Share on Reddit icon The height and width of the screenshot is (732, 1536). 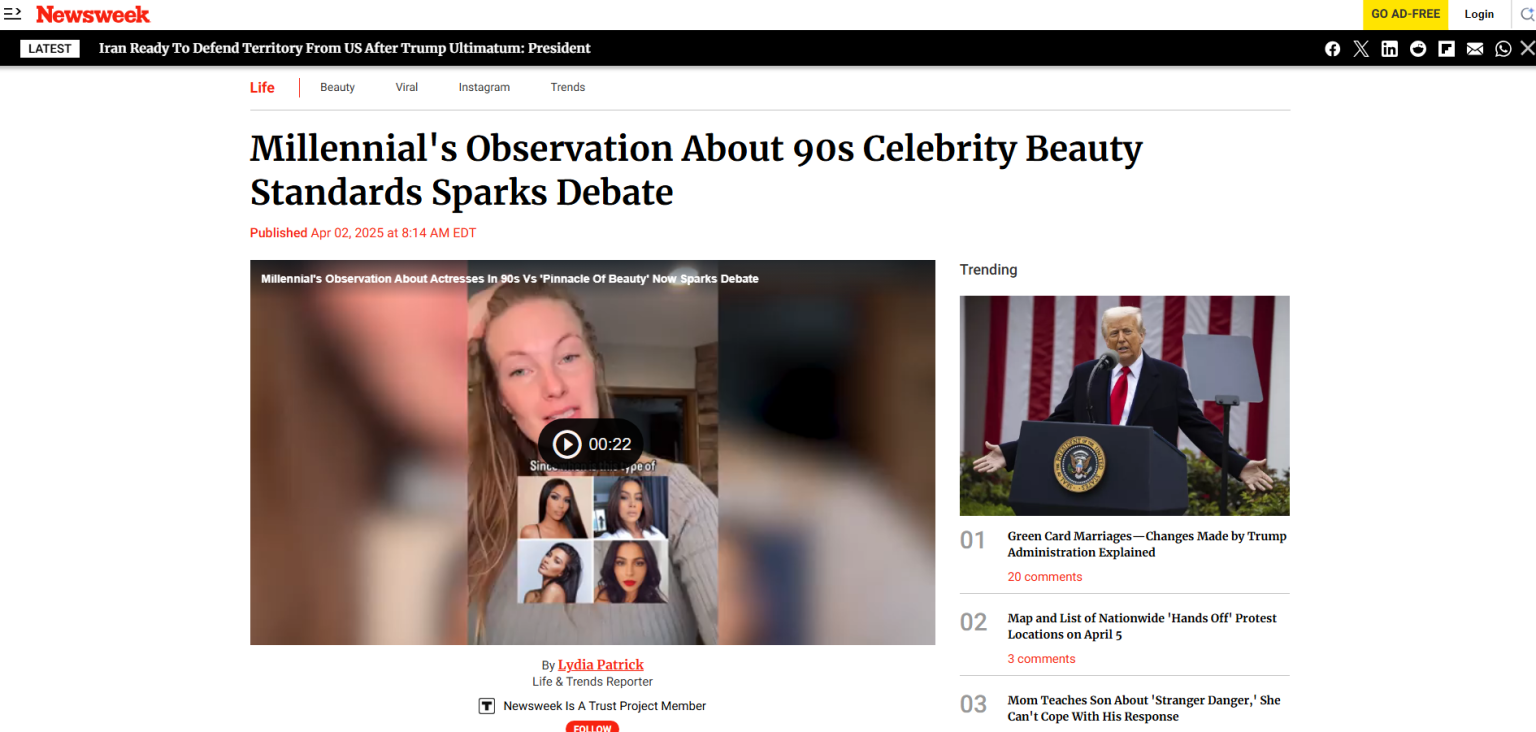pyautogui.click(x=1418, y=49)
